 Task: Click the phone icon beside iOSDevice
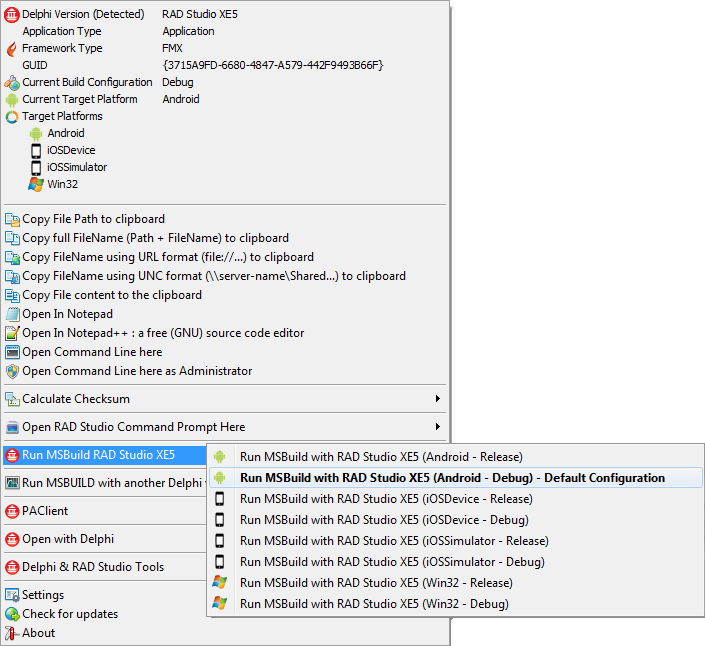point(36,151)
